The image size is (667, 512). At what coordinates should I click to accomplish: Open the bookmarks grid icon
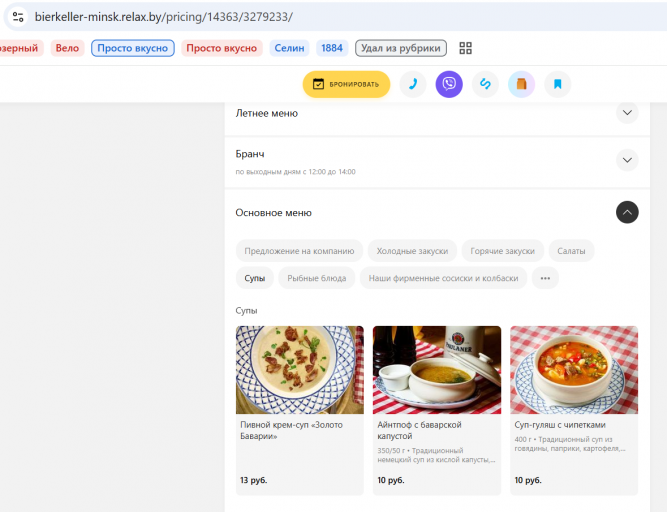465,48
